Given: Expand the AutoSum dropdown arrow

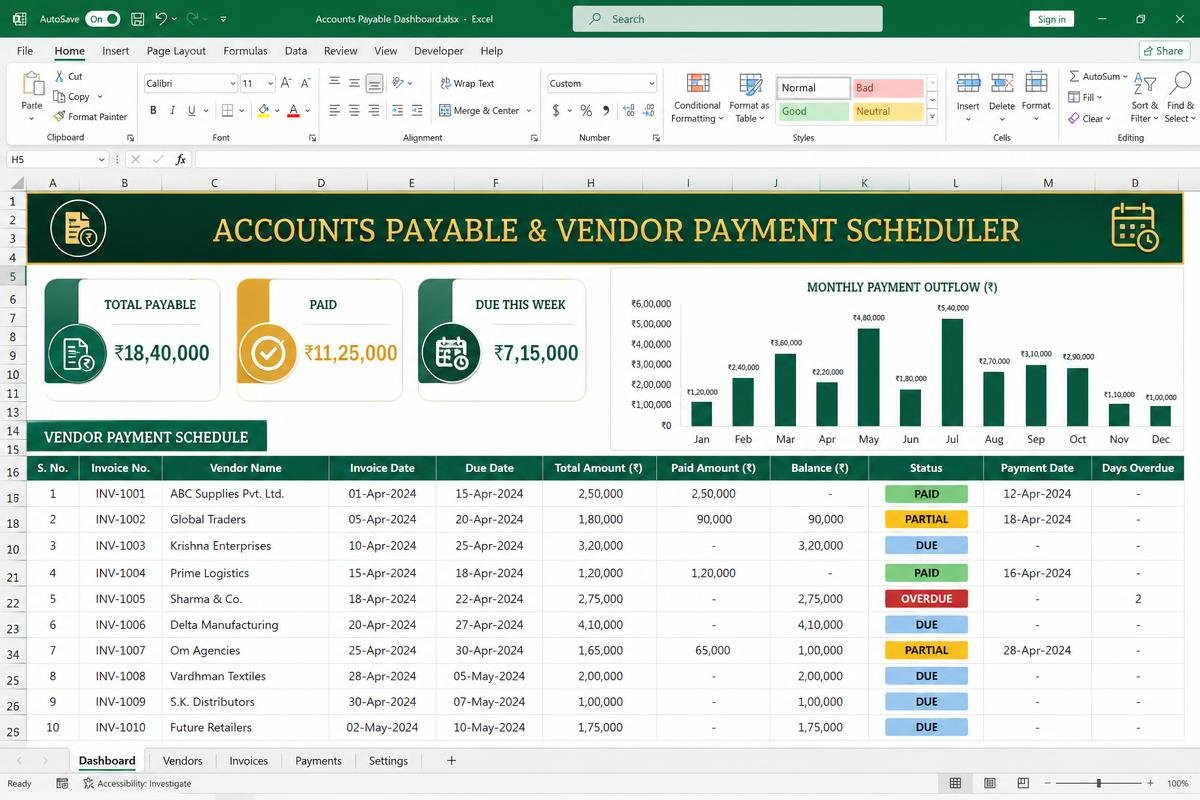Looking at the screenshot, I should pos(1125,77).
